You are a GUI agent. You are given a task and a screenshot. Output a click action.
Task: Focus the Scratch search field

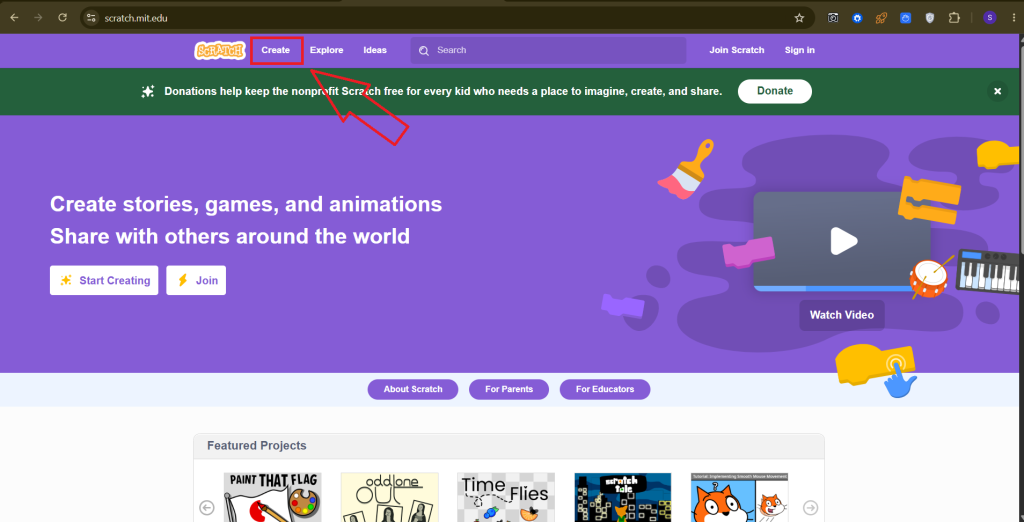549,50
